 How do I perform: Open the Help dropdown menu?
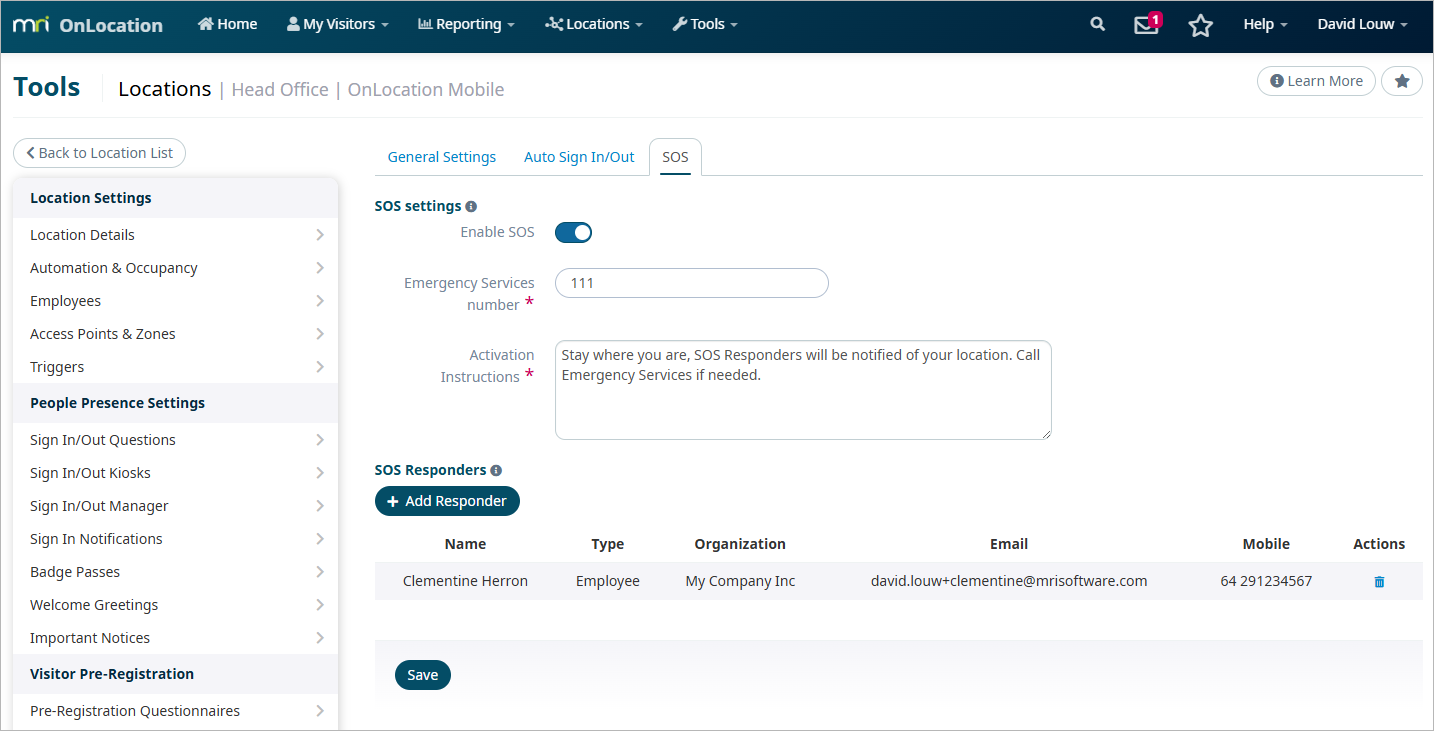click(x=1265, y=24)
